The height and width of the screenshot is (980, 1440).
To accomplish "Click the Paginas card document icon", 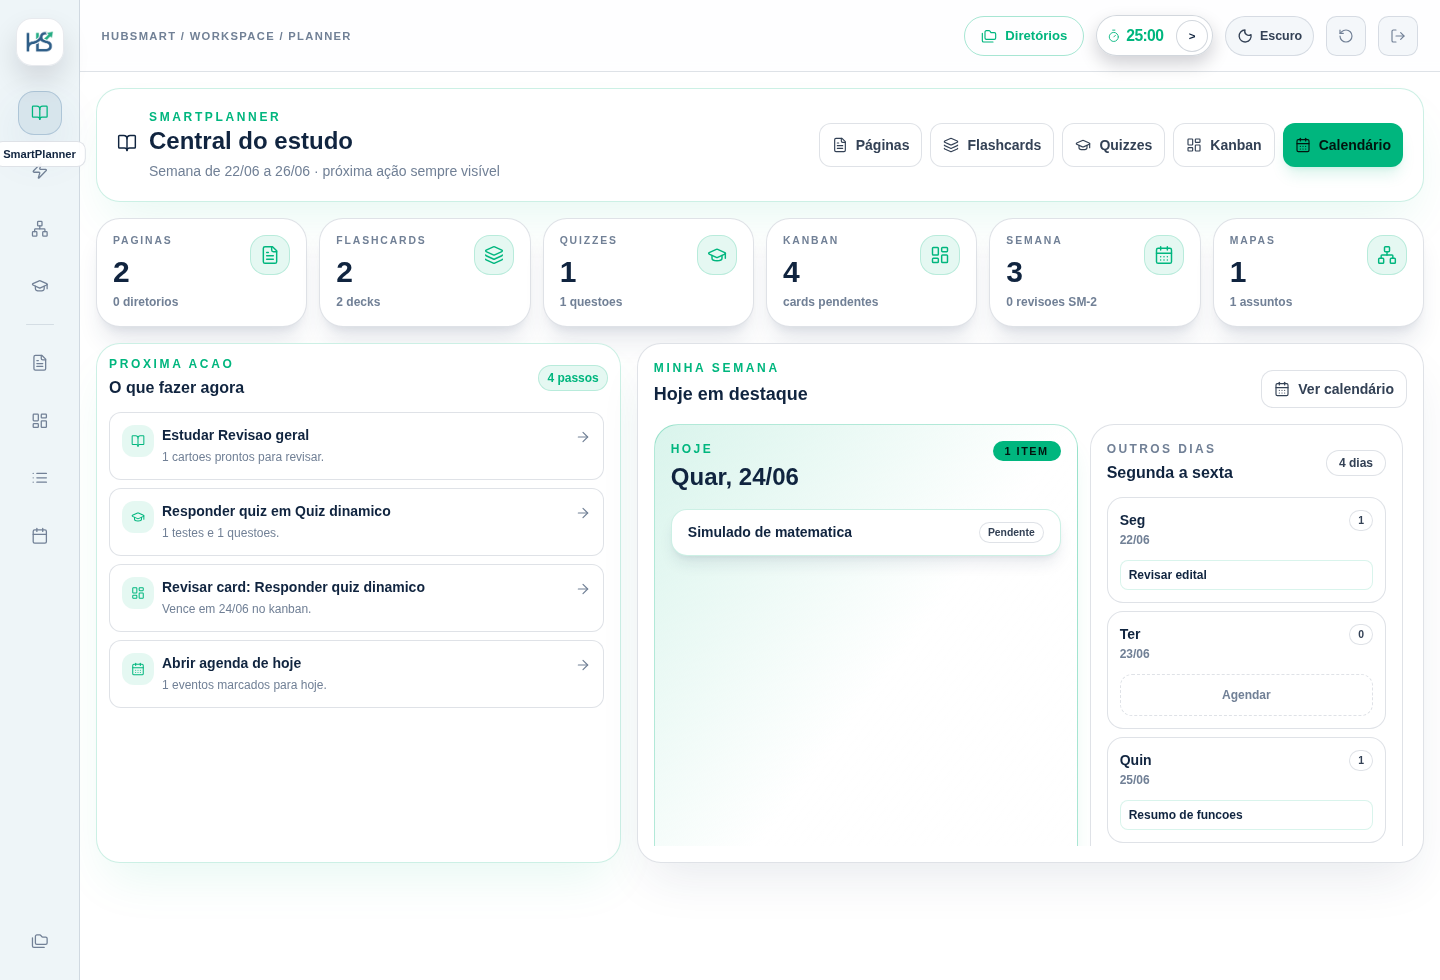I will [x=270, y=255].
